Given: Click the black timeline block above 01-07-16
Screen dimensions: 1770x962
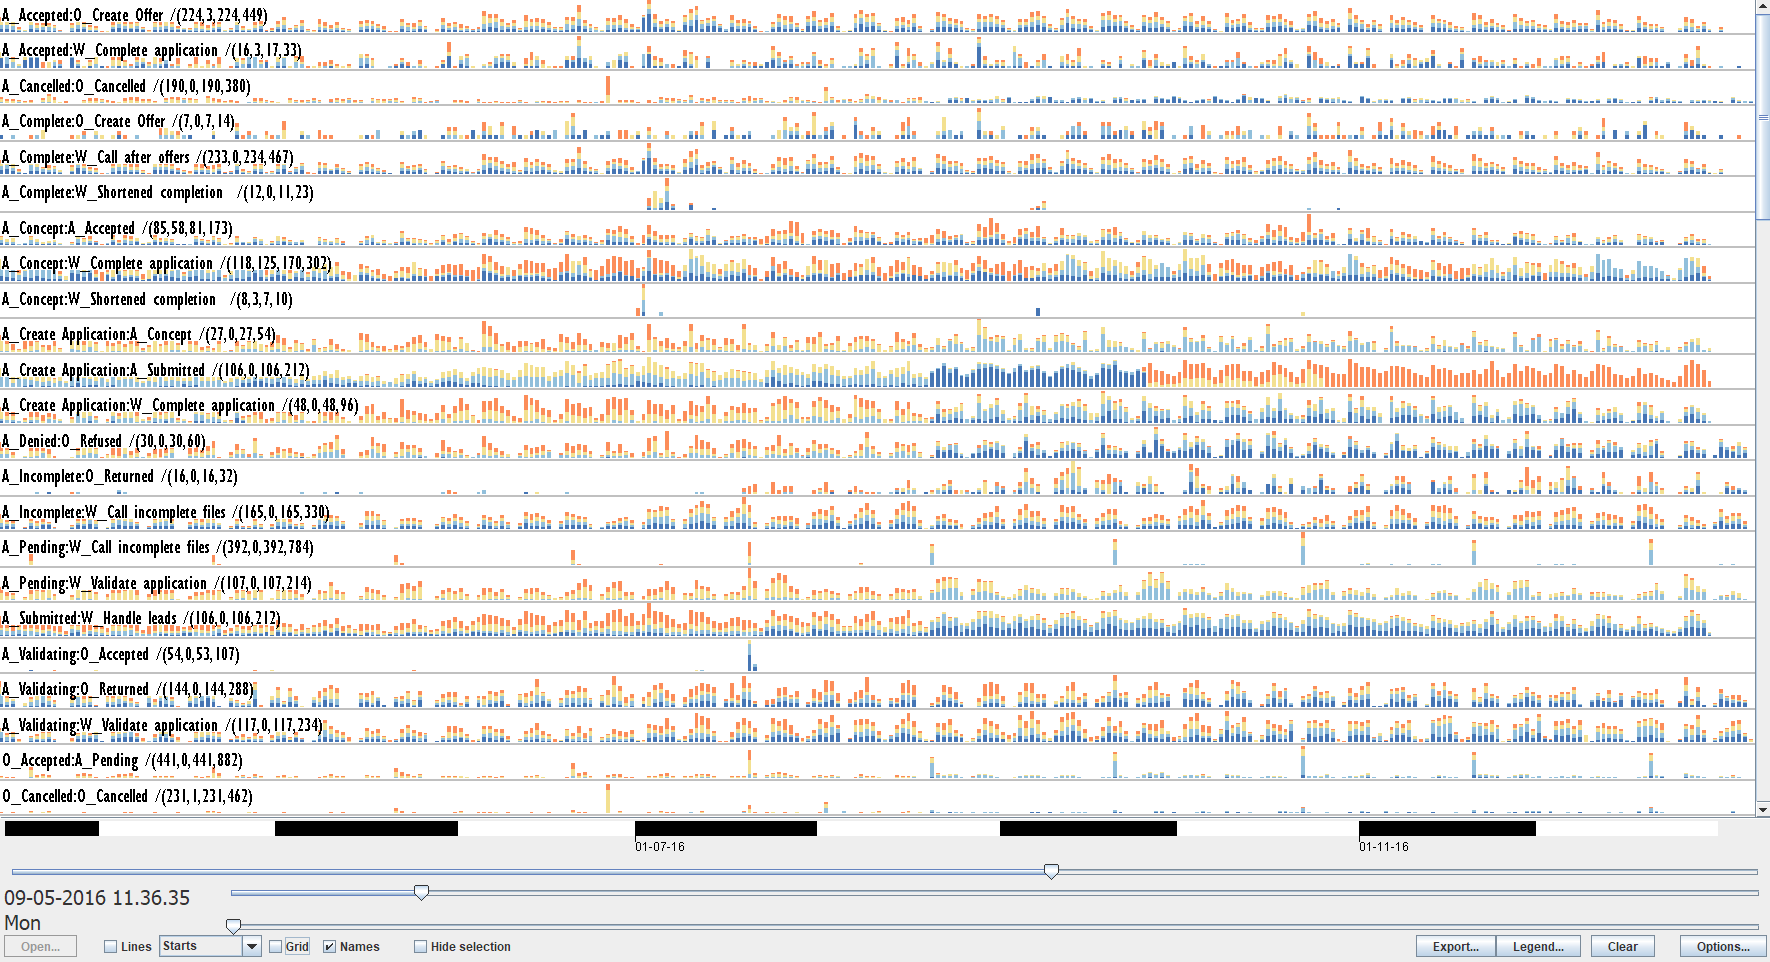Looking at the screenshot, I should point(725,828).
